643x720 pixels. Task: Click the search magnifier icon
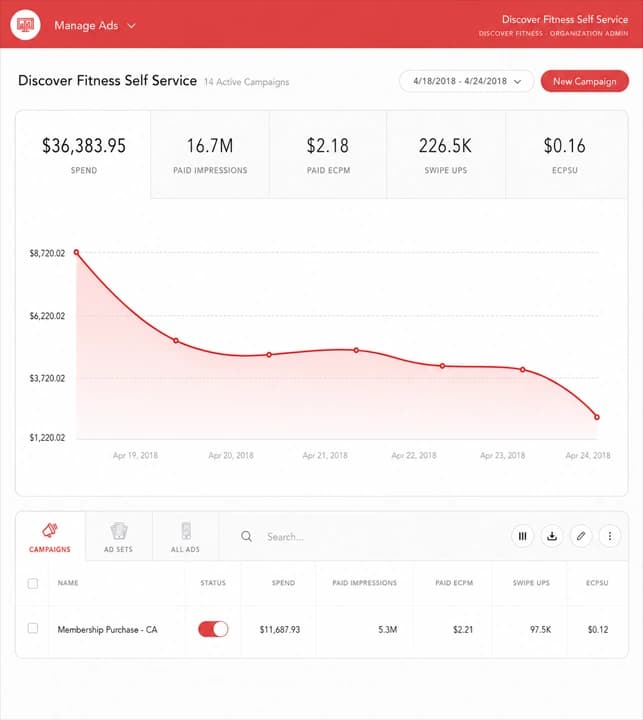click(x=247, y=536)
